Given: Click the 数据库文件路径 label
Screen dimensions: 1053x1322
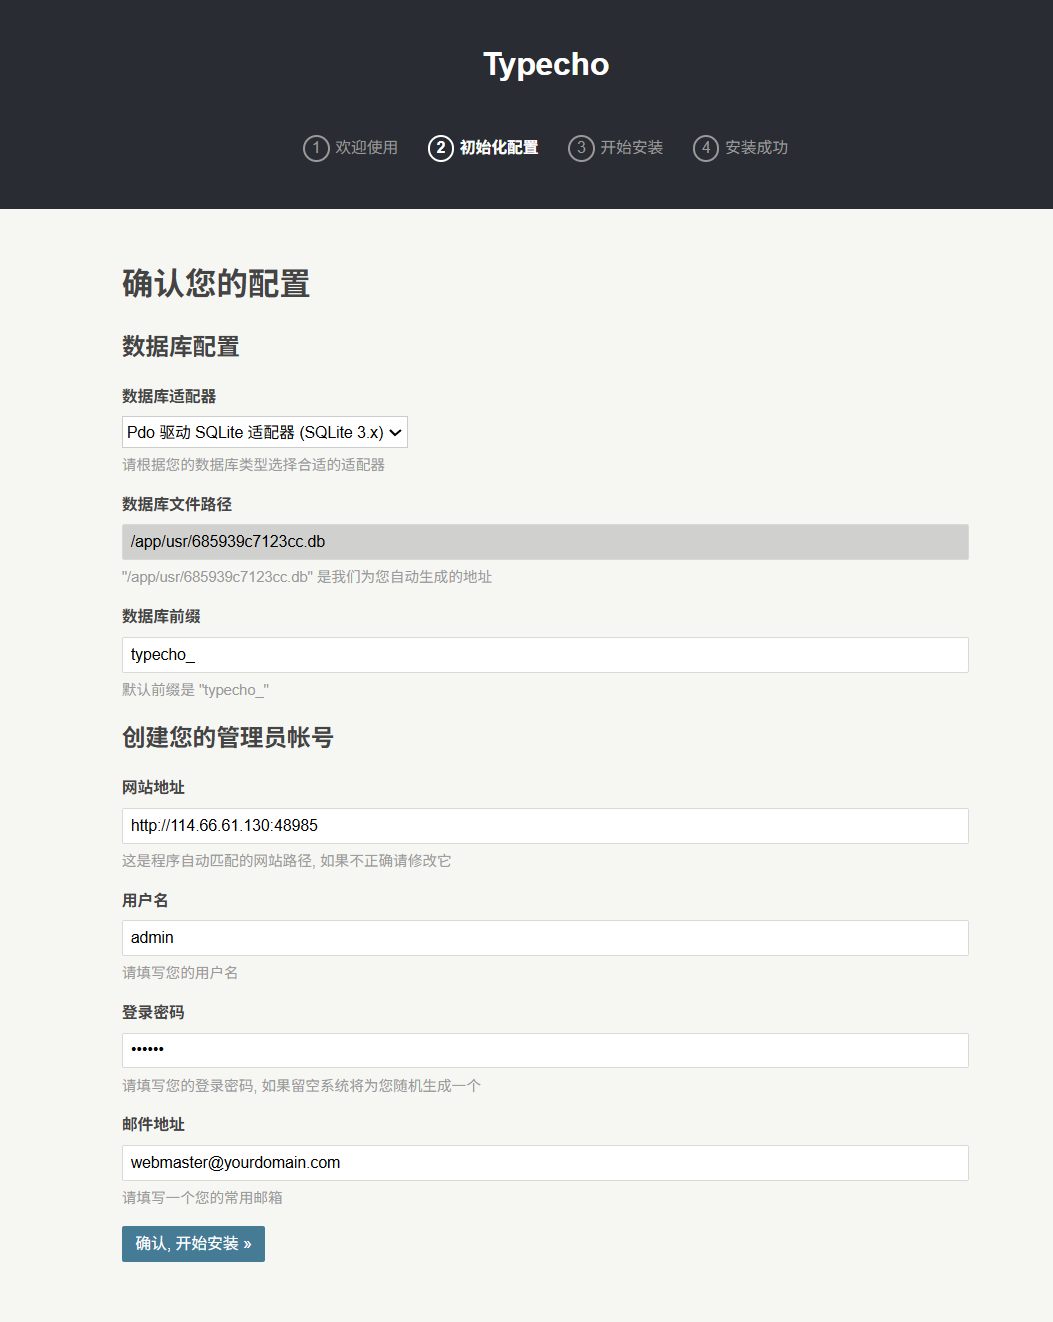Looking at the screenshot, I should pos(177,505).
